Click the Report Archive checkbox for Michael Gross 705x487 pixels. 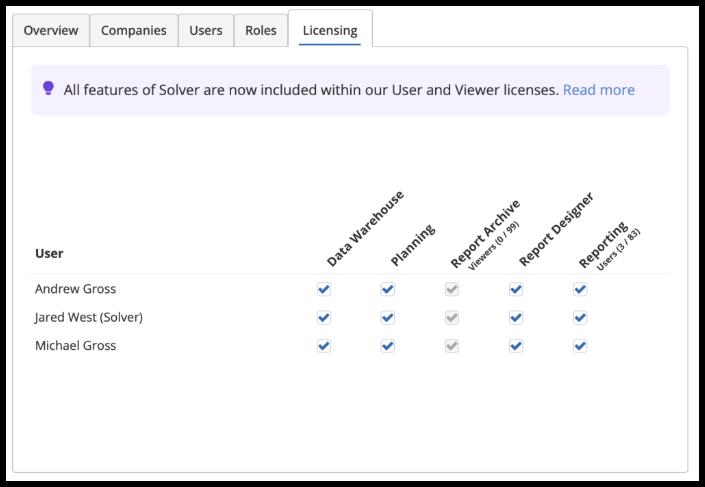point(452,346)
